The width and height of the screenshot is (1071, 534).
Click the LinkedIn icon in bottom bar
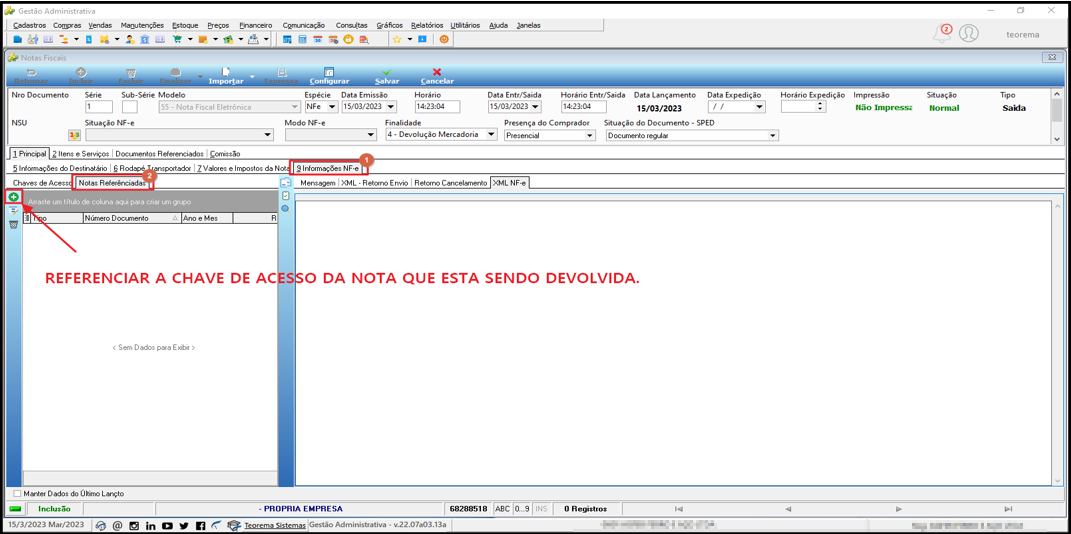(150, 526)
